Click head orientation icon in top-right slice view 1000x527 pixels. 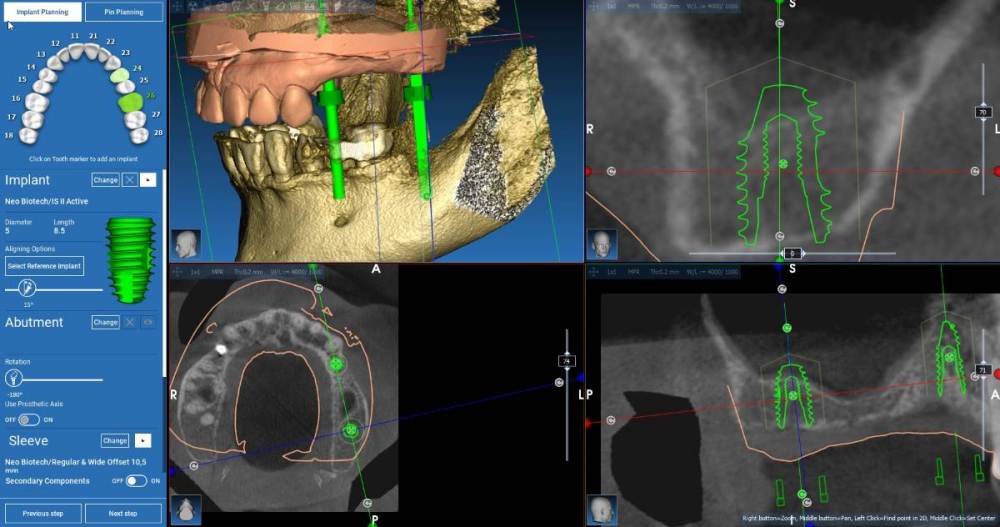click(601, 243)
